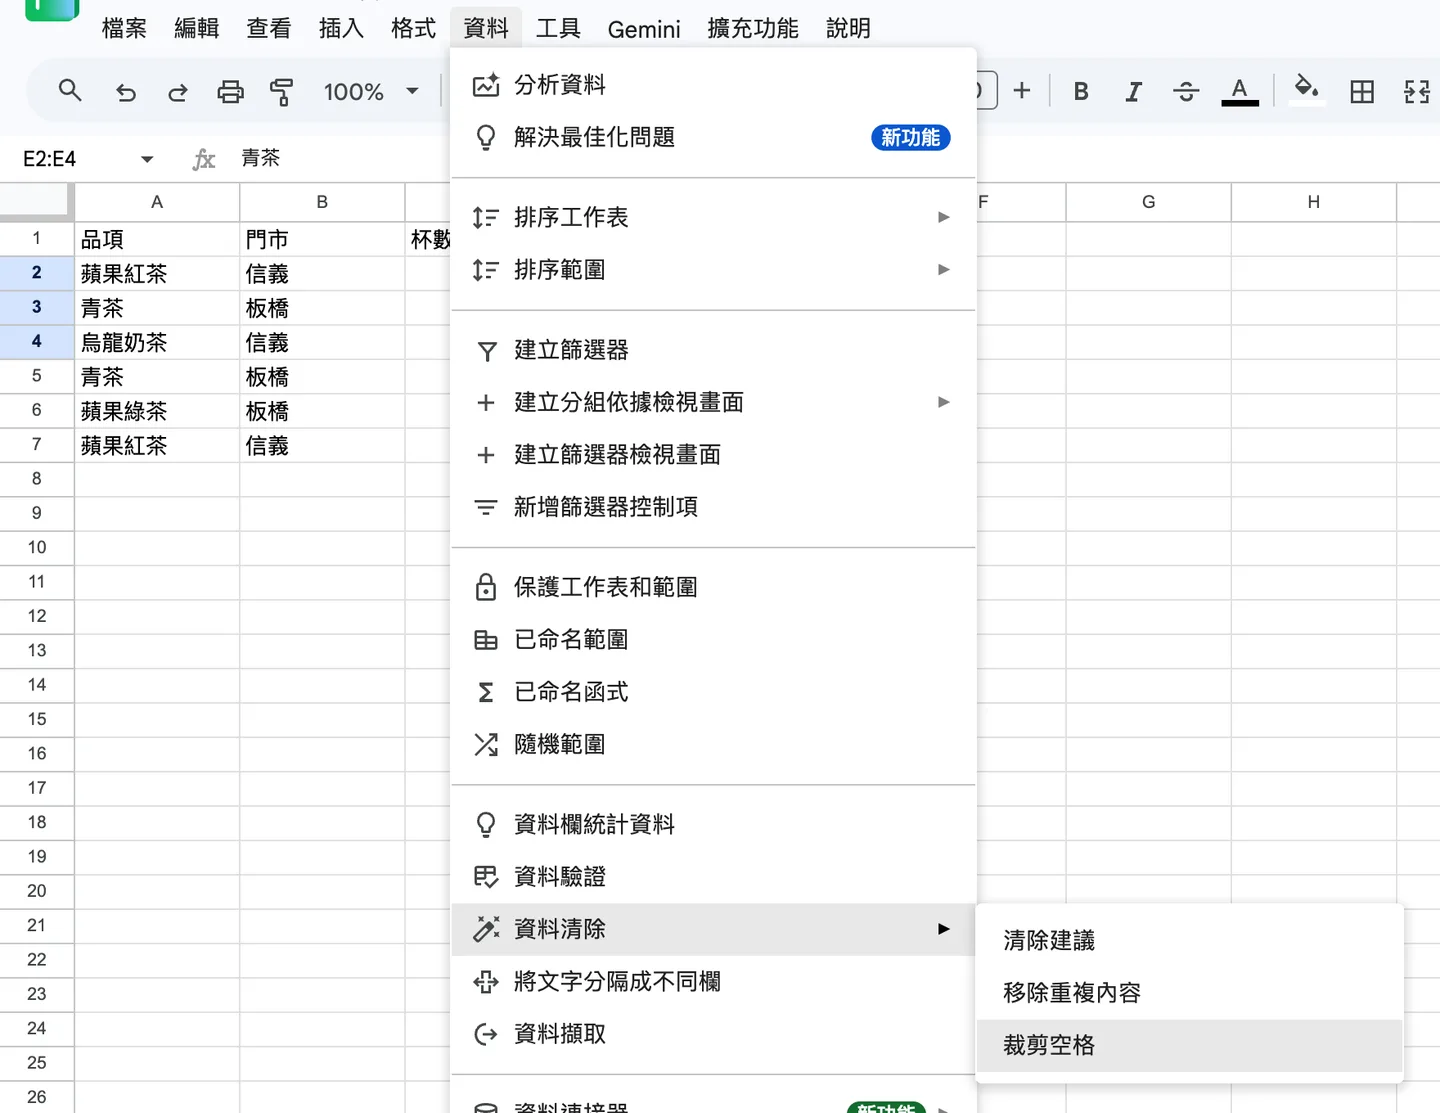Viewport: 1440px width, 1113px height.
Task: Select 分析資料 from the menu
Action: pos(713,85)
